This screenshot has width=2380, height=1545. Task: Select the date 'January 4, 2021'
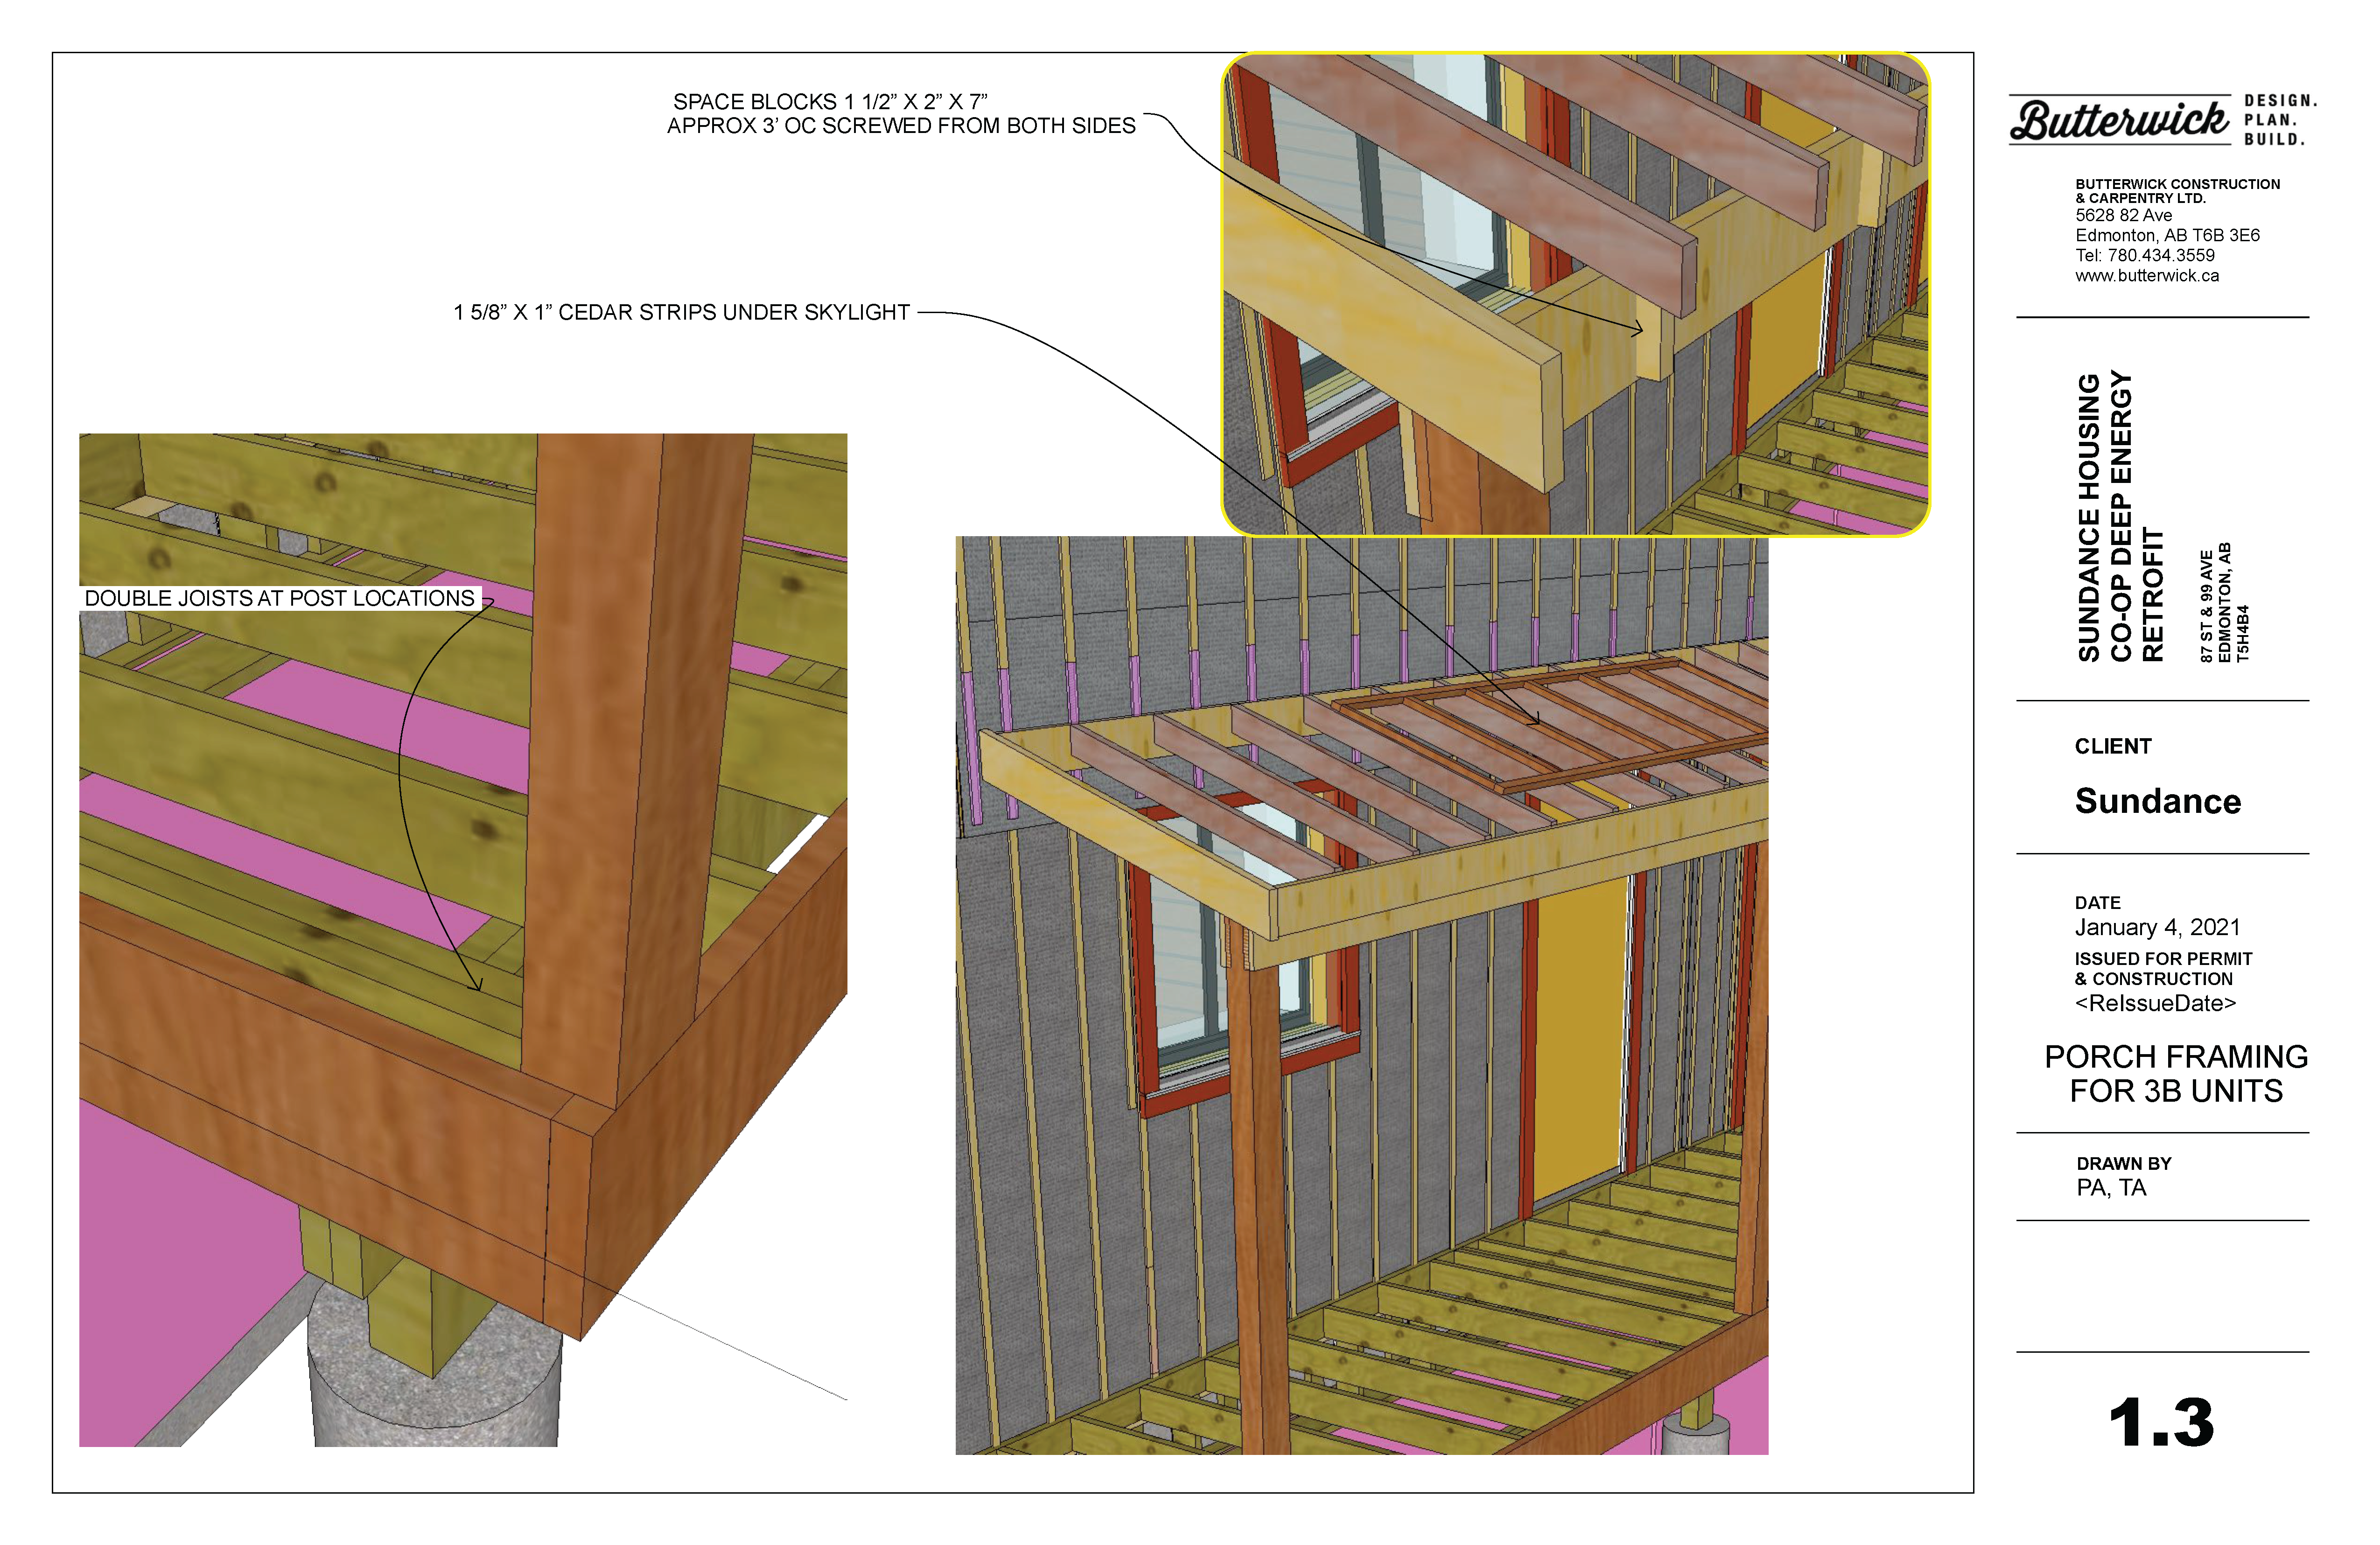point(2158,928)
